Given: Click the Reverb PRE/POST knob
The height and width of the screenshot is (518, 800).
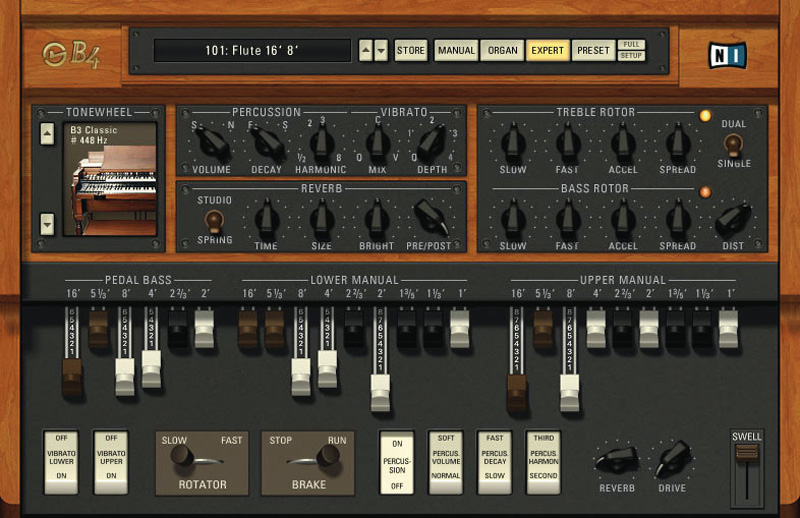Looking at the screenshot, I should pyautogui.click(x=432, y=218).
